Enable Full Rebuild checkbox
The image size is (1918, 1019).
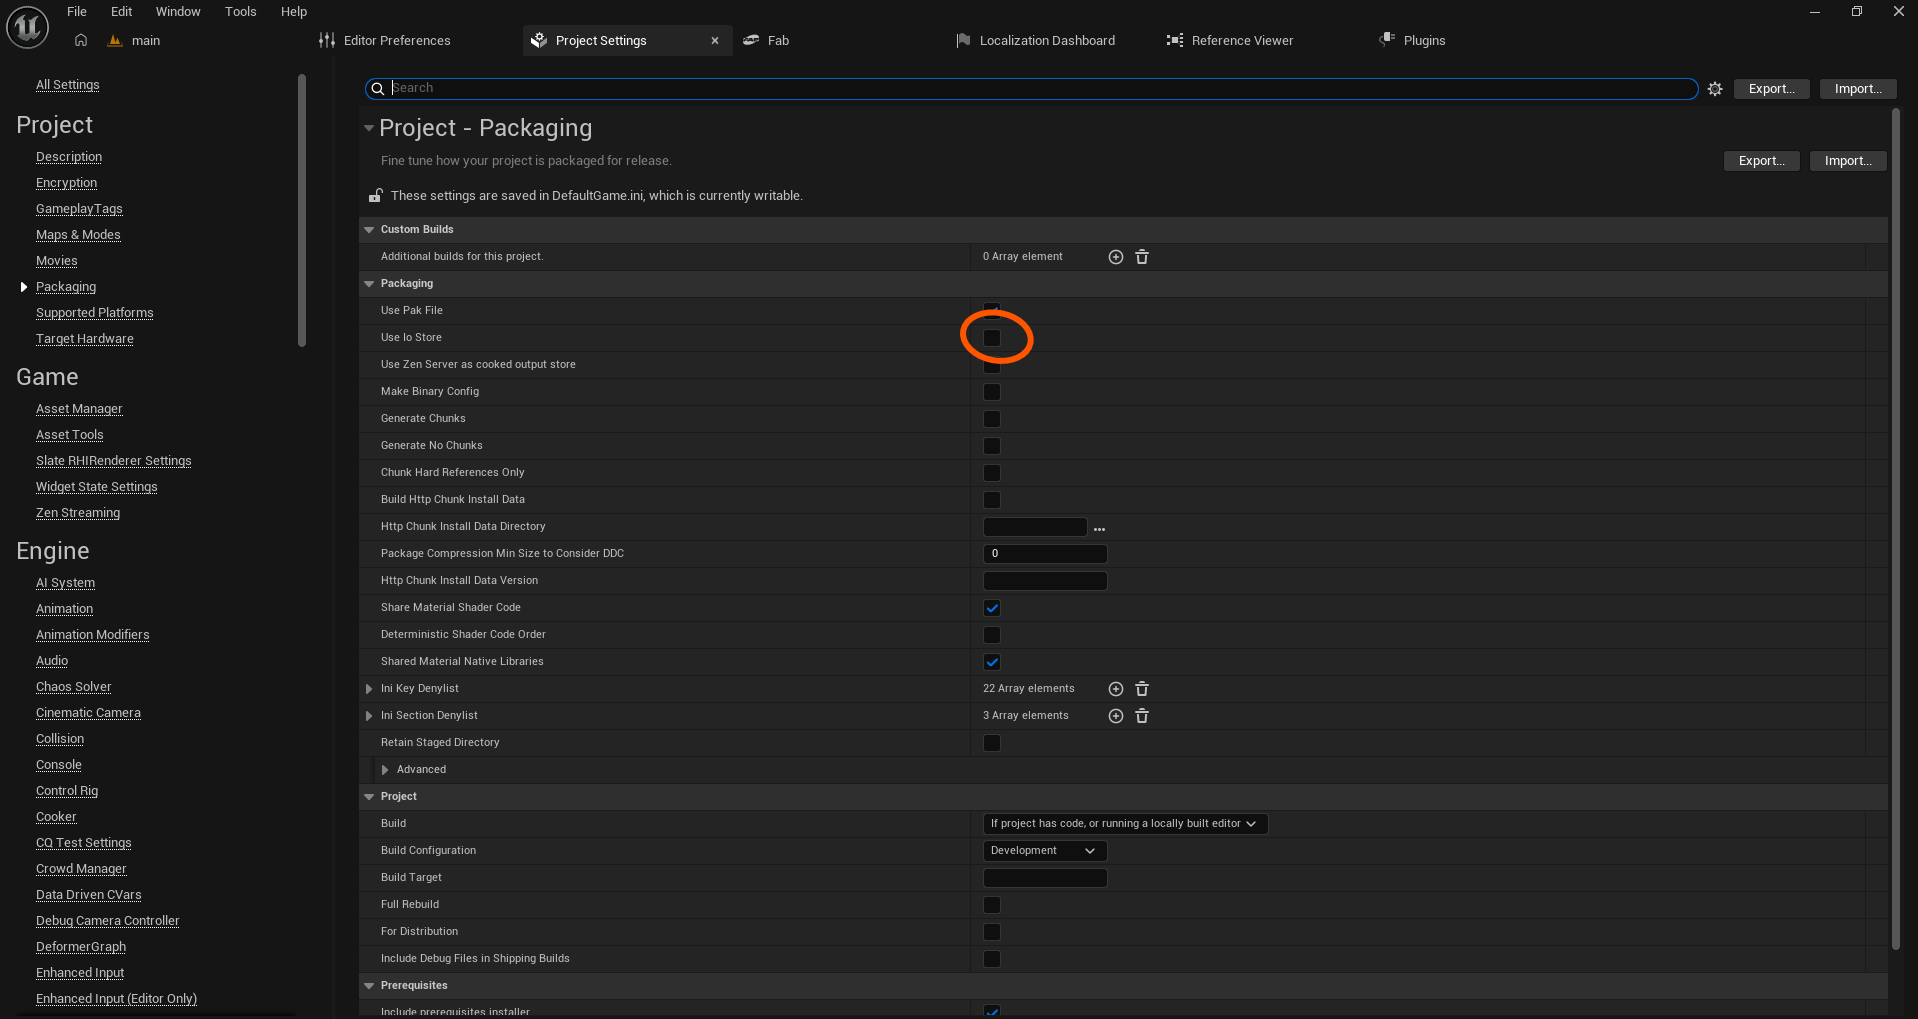[x=992, y=905]
